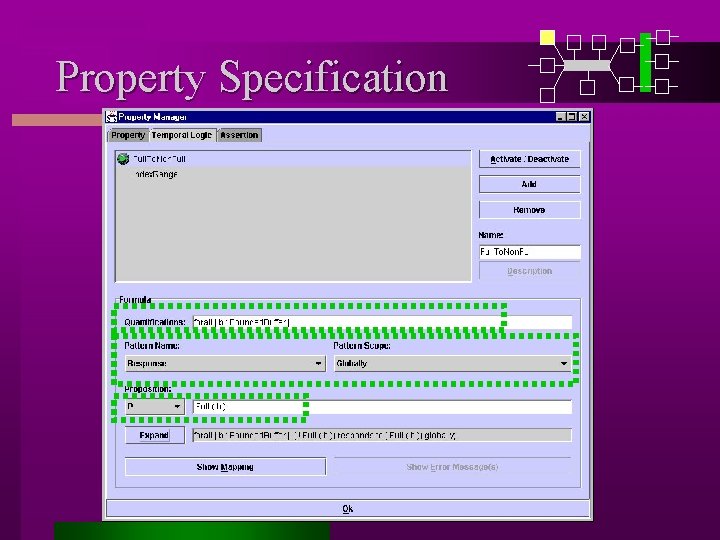The height and width of the screenshot is (540, 720).
Task: Click the Expand button
Action: coord(154,435)
